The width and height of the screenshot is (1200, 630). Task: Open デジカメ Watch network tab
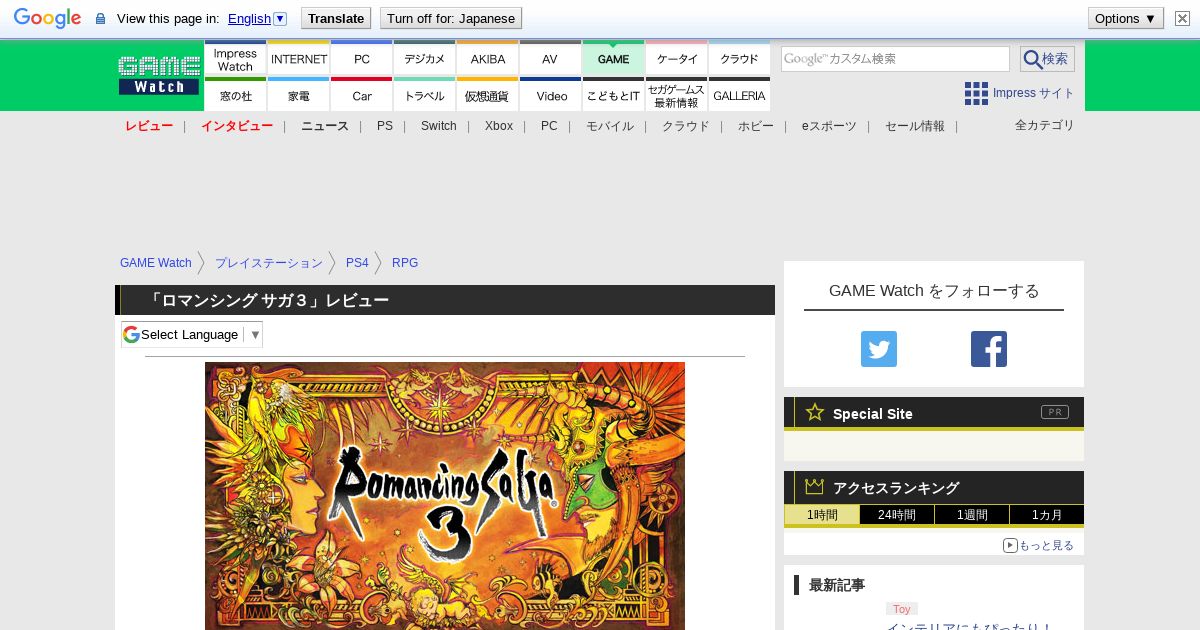coord(425,59)
